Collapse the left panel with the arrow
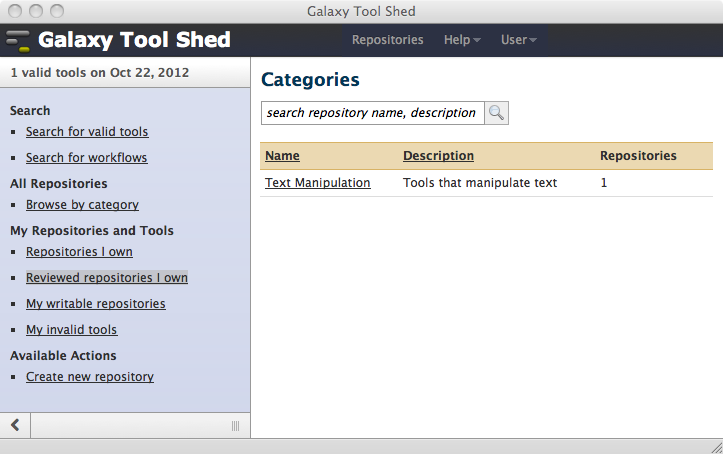This screenshot has width=723, height=454. pos(15,425)
